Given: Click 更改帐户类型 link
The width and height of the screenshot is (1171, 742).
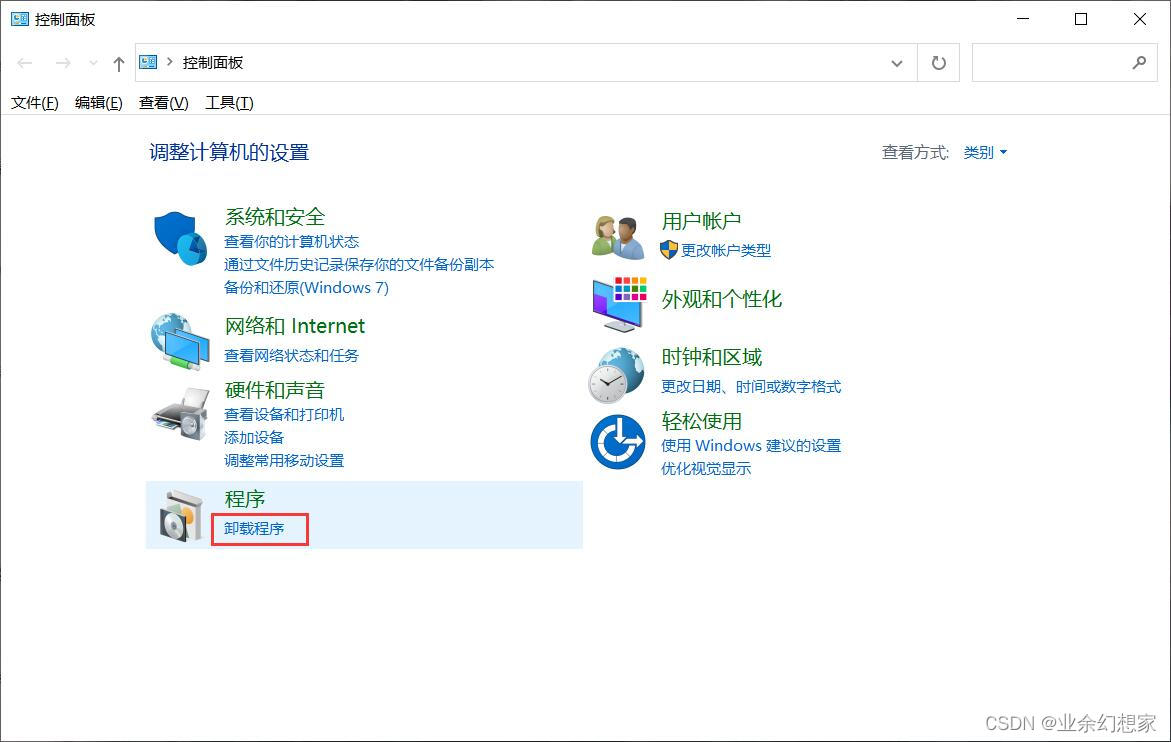Looking at the screenshot, I should click(x=726, y=251).
